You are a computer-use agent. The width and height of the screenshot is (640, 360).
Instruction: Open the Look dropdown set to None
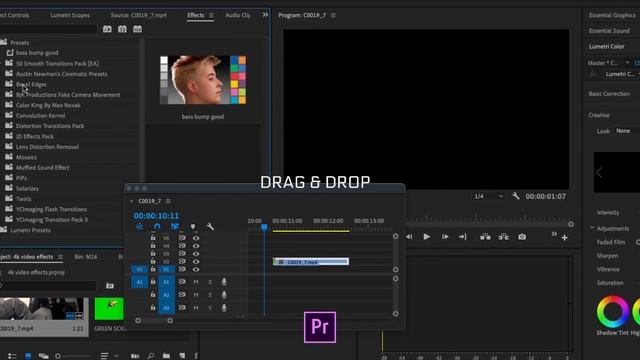click(627, 131)
